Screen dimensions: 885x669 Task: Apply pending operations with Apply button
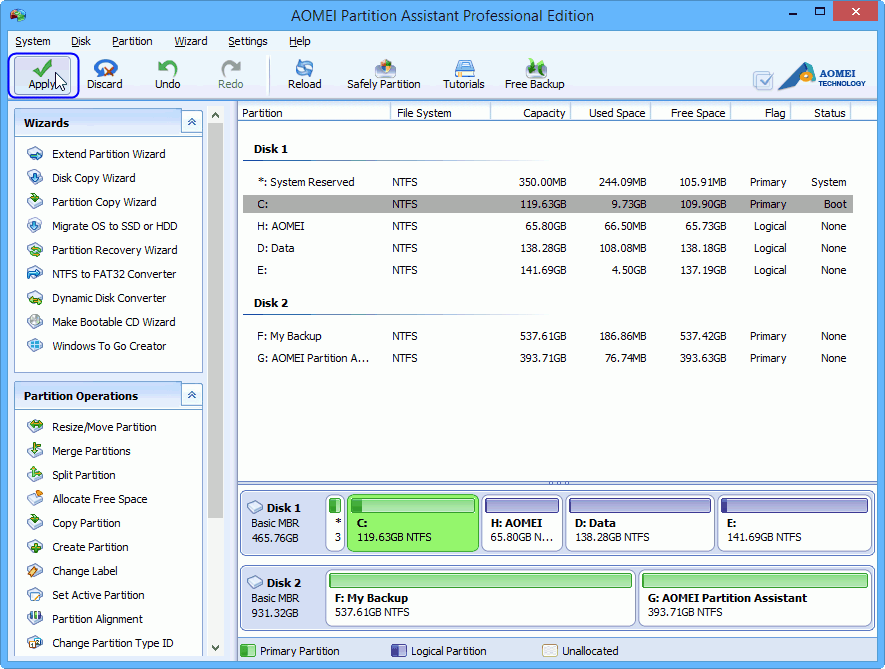[43, 75]
